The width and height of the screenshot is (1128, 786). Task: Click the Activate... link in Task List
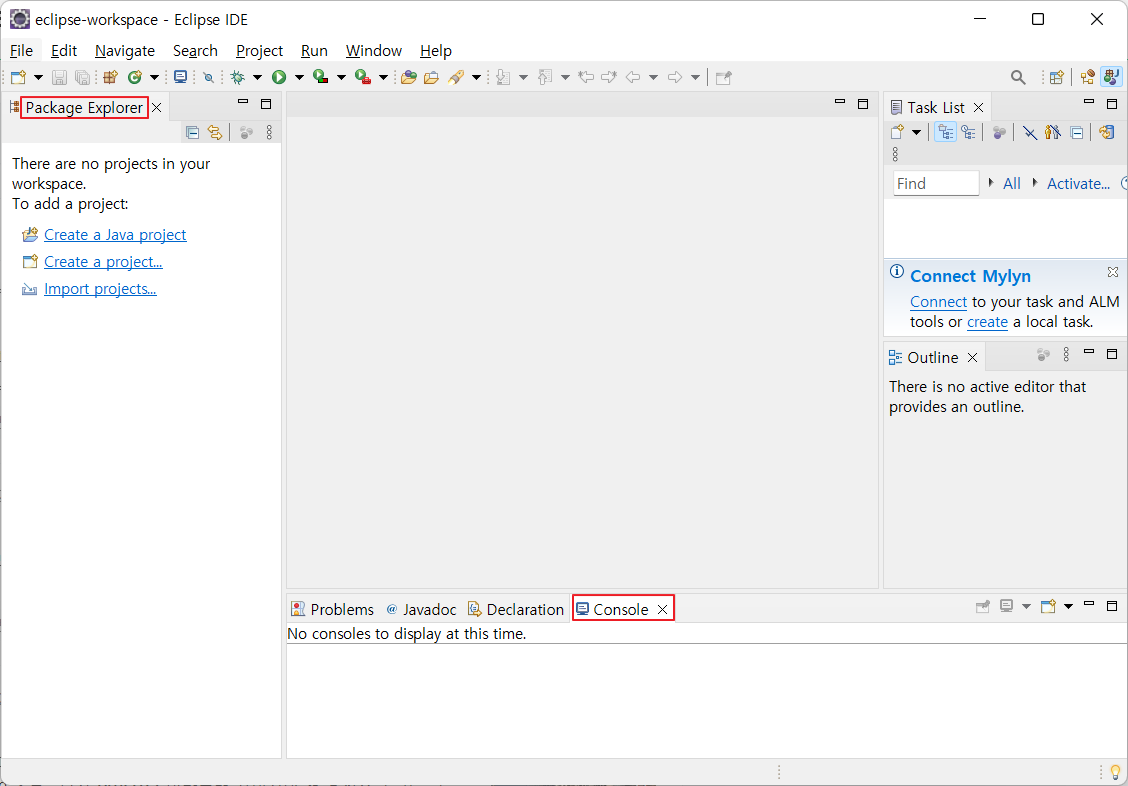(x=1078, y=183)
